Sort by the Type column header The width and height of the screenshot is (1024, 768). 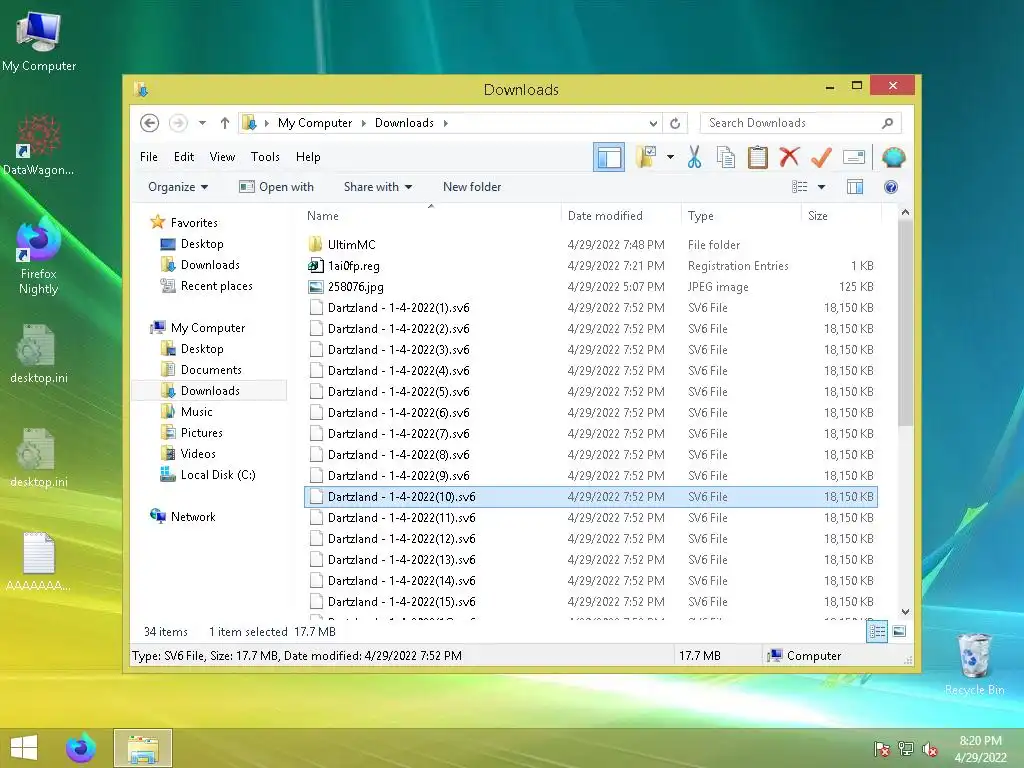click(741, 216)
